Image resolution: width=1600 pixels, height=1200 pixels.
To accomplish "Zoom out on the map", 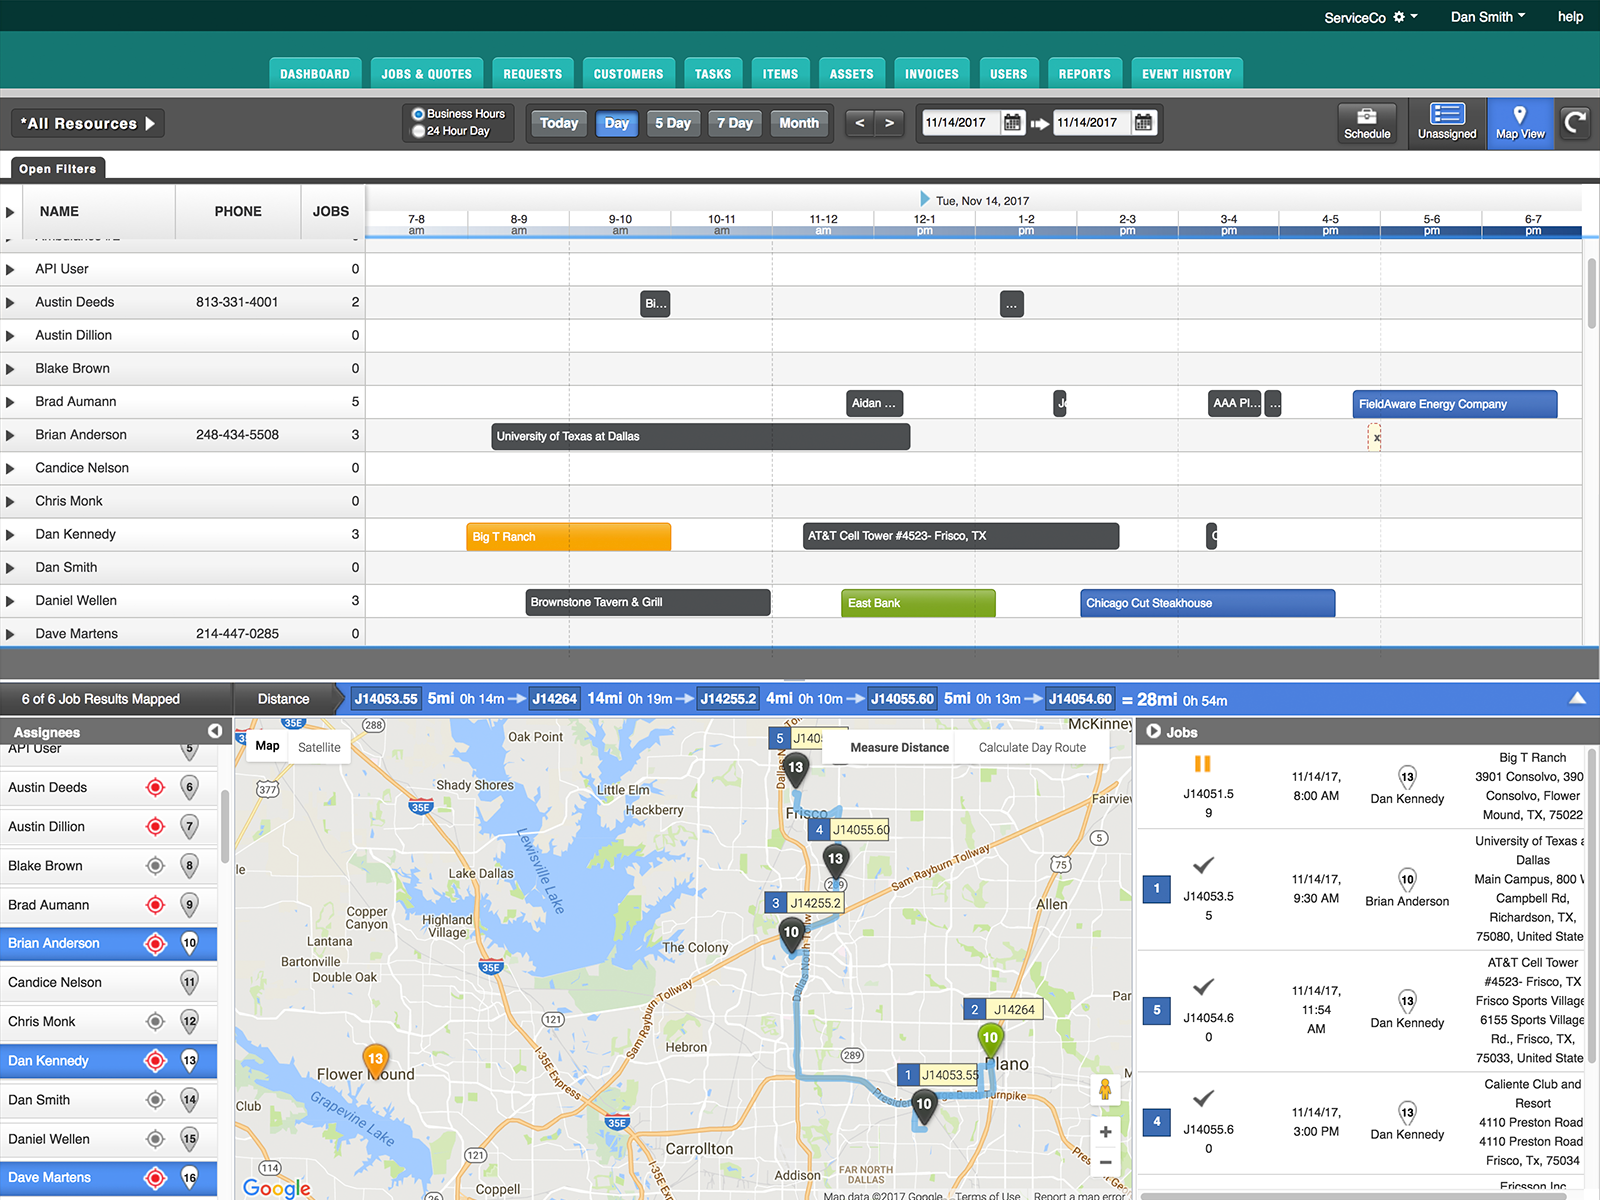I will pyautogui.click(x=1105, y=1162).
